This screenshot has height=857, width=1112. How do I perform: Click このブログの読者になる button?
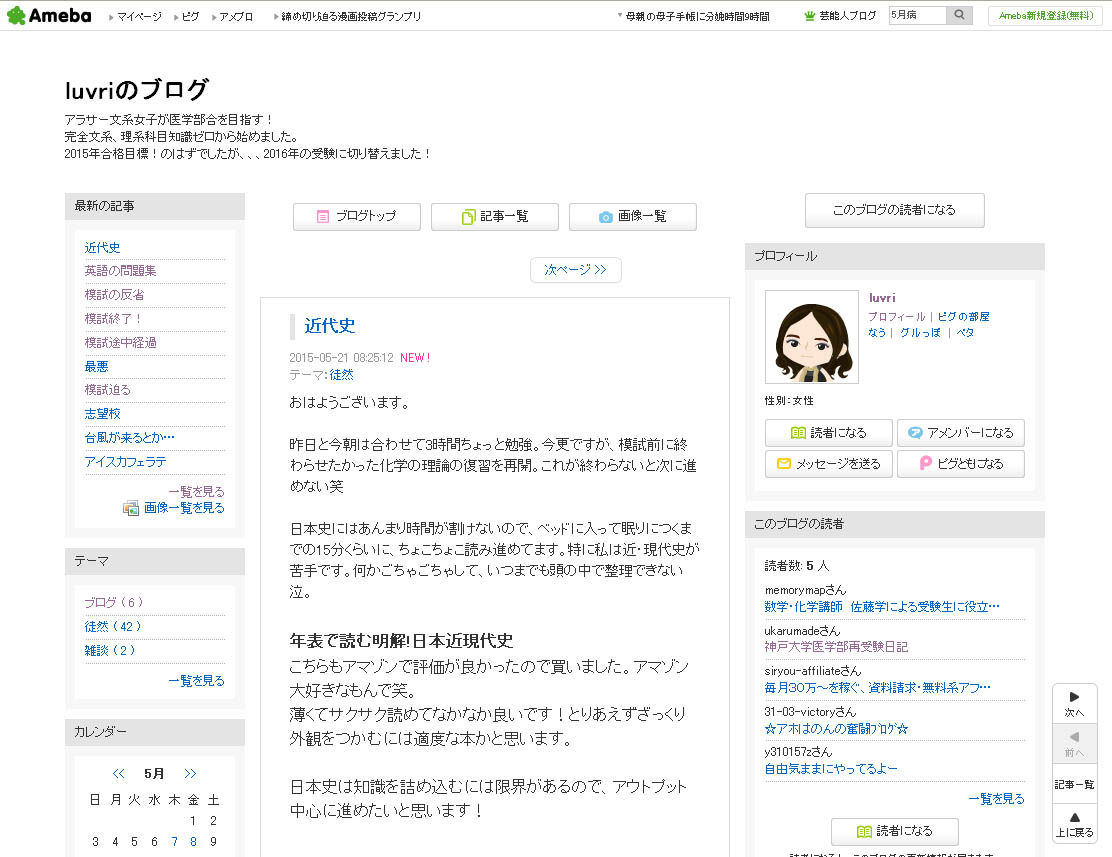(x=894, y=210)
